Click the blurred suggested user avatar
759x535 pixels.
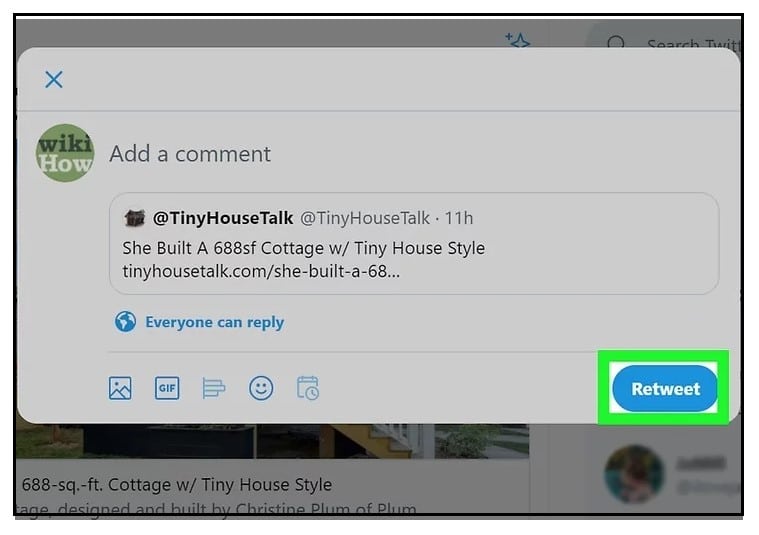click(x=634, y=474)
